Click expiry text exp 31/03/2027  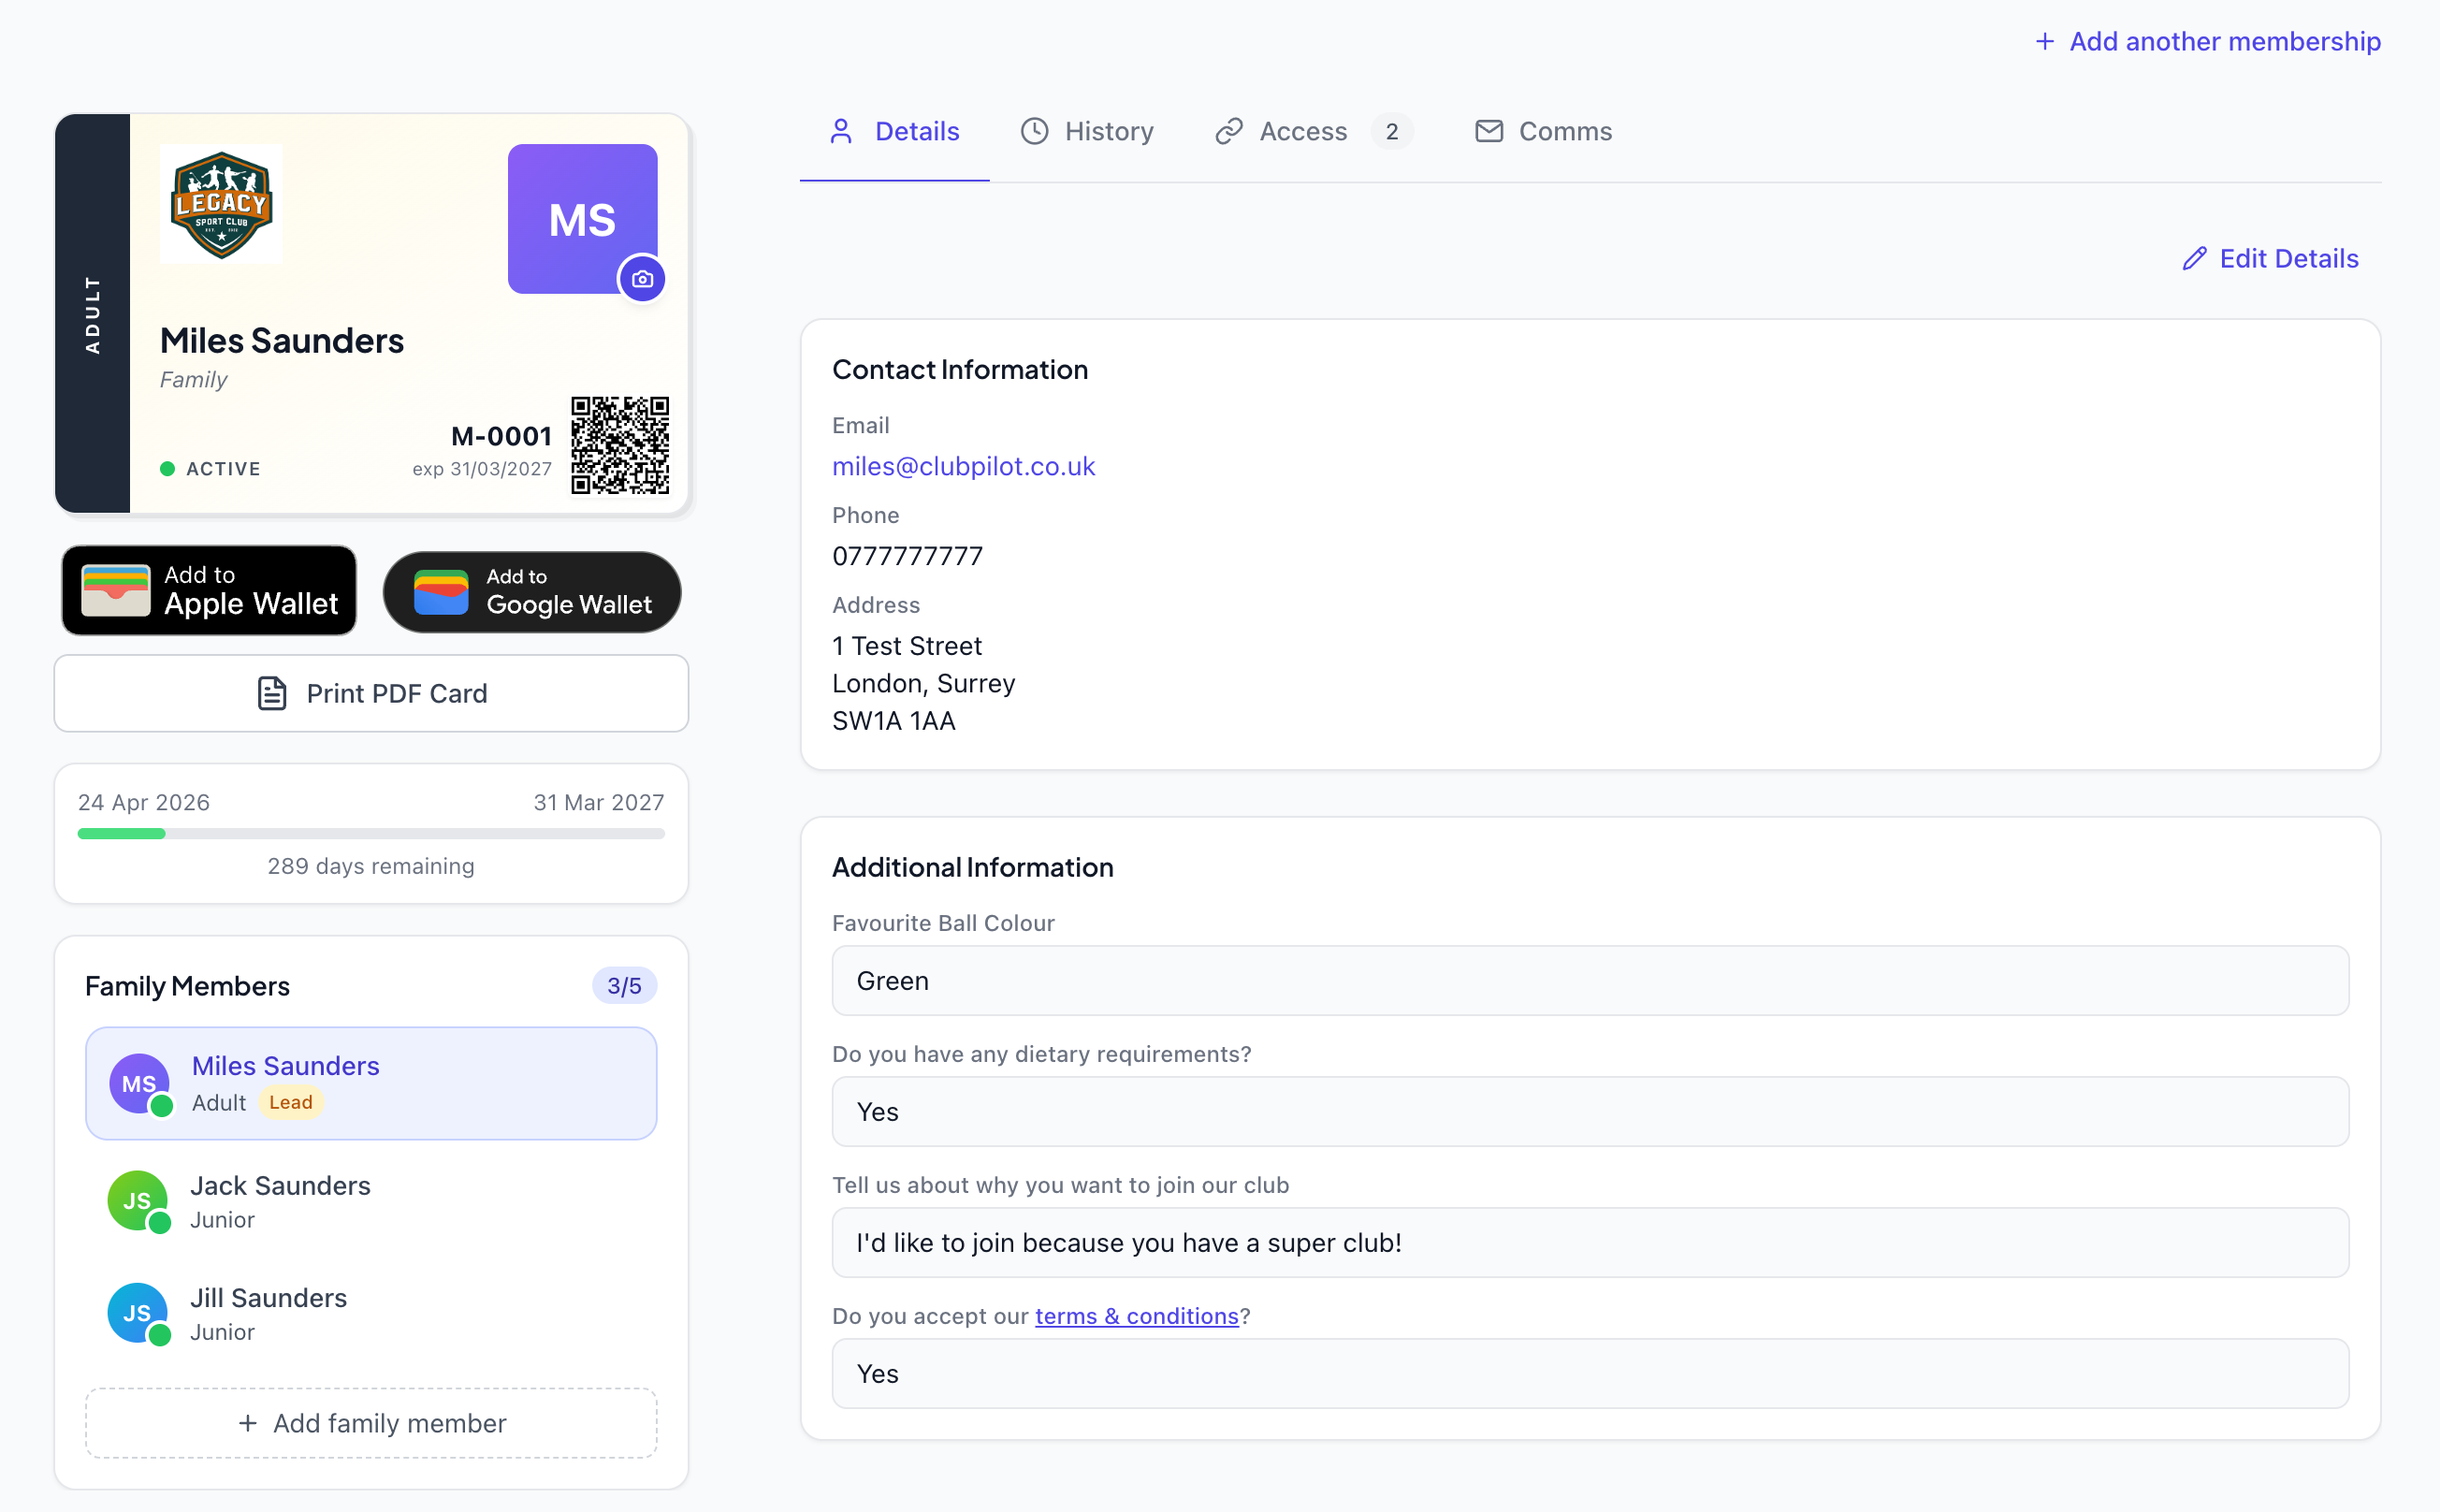(x=481, y=468)
